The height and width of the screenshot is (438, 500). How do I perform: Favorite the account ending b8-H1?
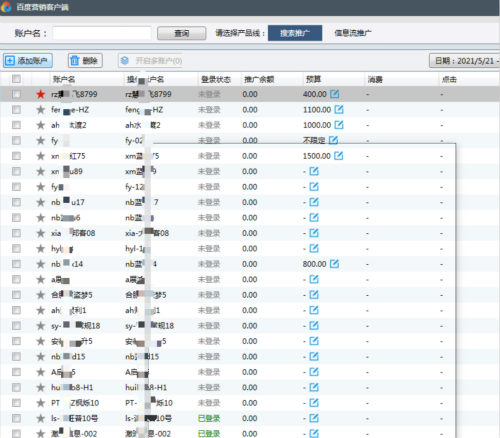(x=41, y=387)
